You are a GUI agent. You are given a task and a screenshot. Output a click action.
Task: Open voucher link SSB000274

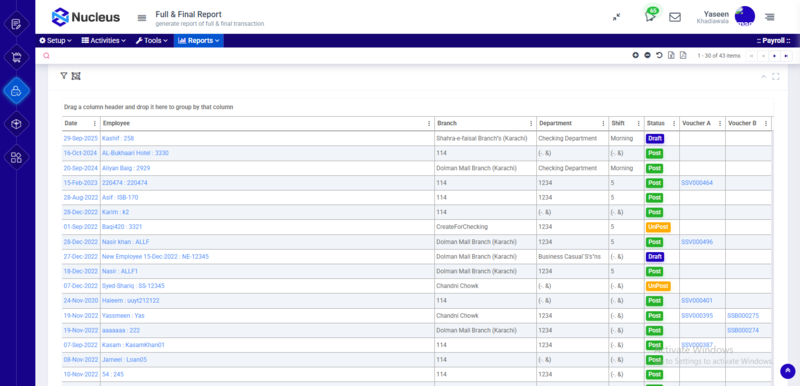point(743,330)
